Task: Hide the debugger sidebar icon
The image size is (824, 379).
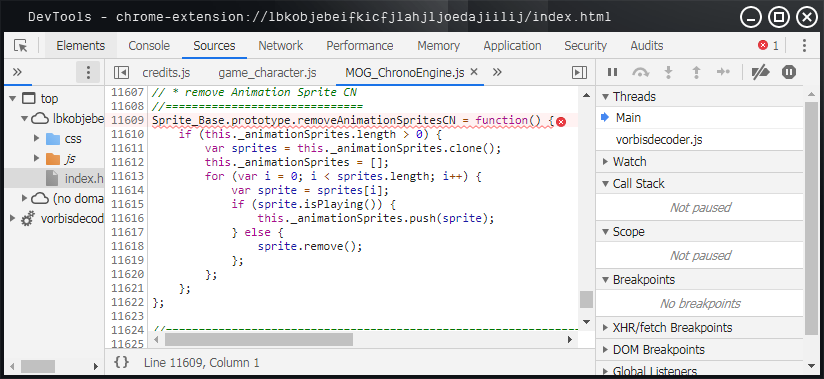Action: 579,73
